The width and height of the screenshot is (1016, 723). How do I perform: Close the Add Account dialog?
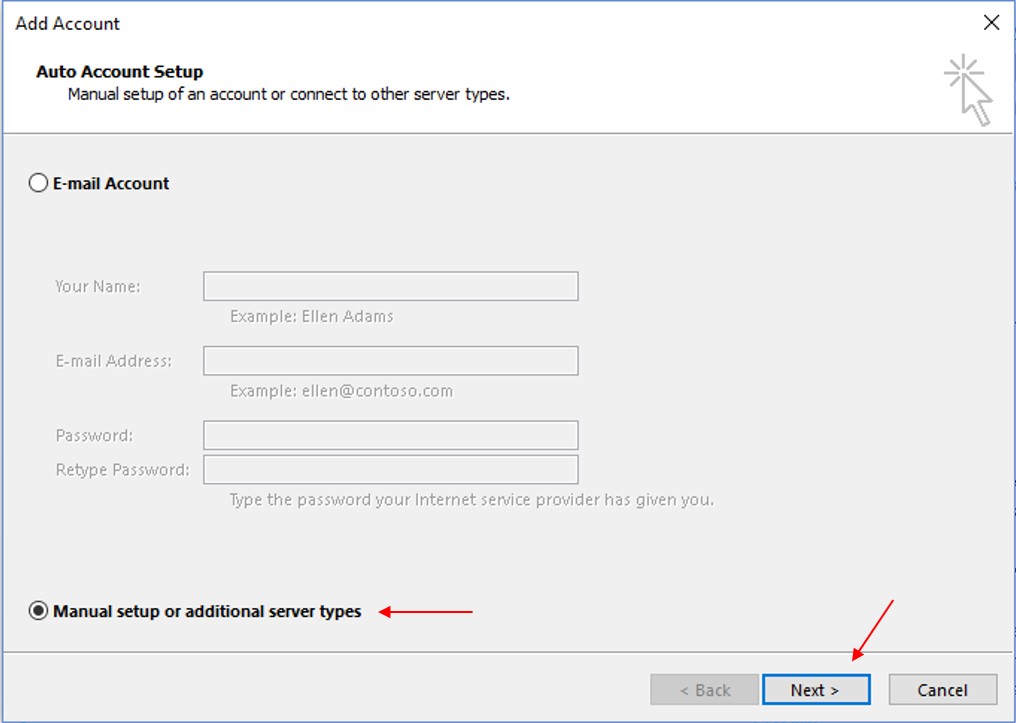(x=991, y=23)
